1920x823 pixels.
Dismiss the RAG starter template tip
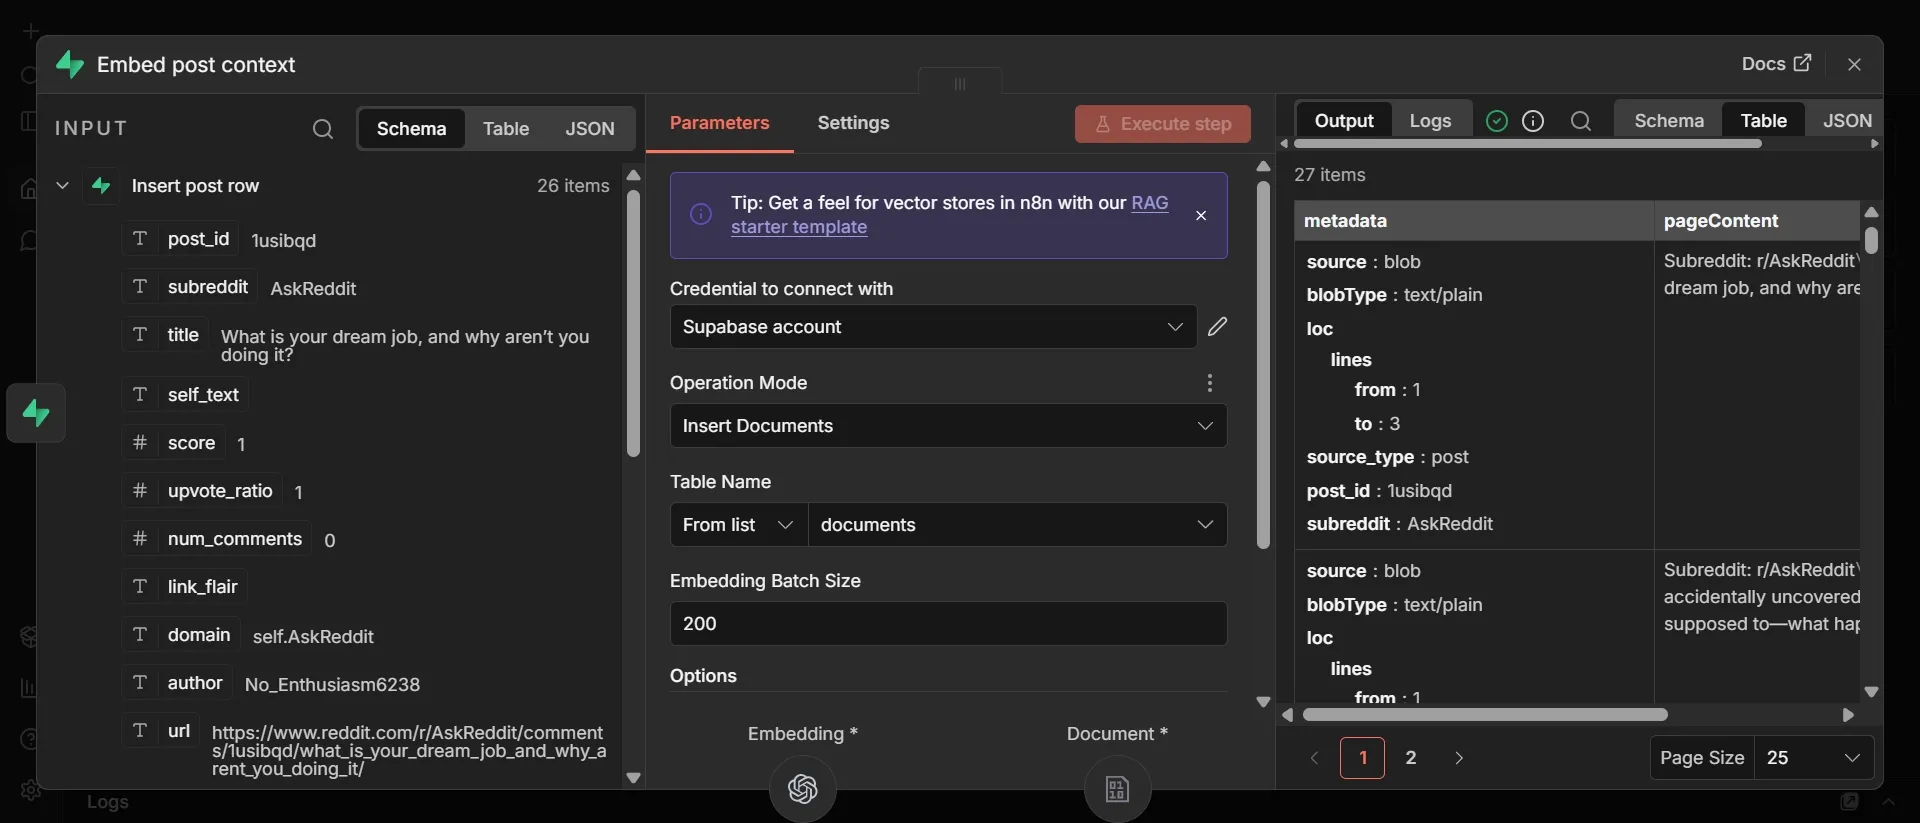pos(1201,216)
